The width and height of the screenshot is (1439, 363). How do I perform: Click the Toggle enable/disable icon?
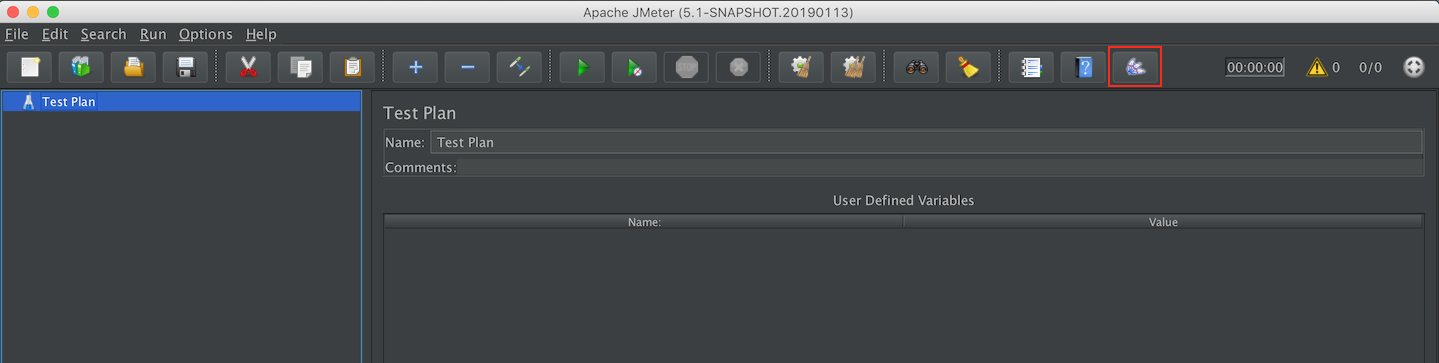click(x=520, y=67)
